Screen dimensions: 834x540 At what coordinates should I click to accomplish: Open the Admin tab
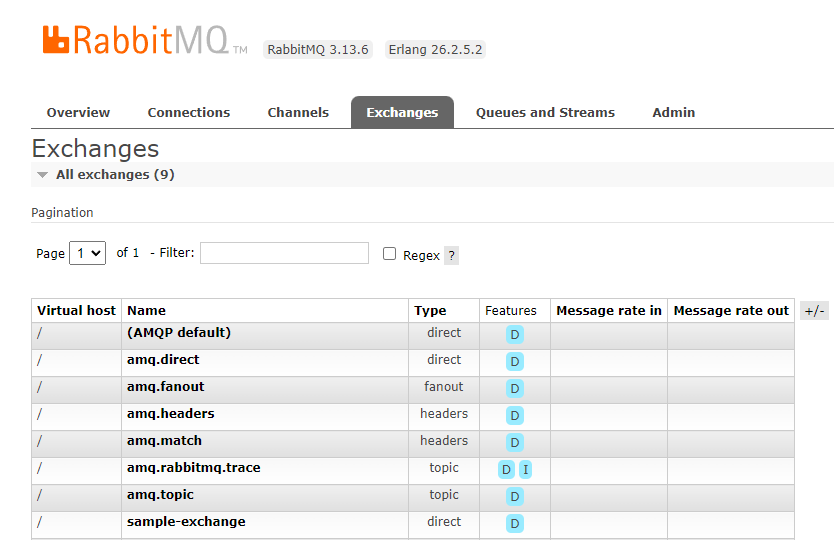[x=674, y=112]
